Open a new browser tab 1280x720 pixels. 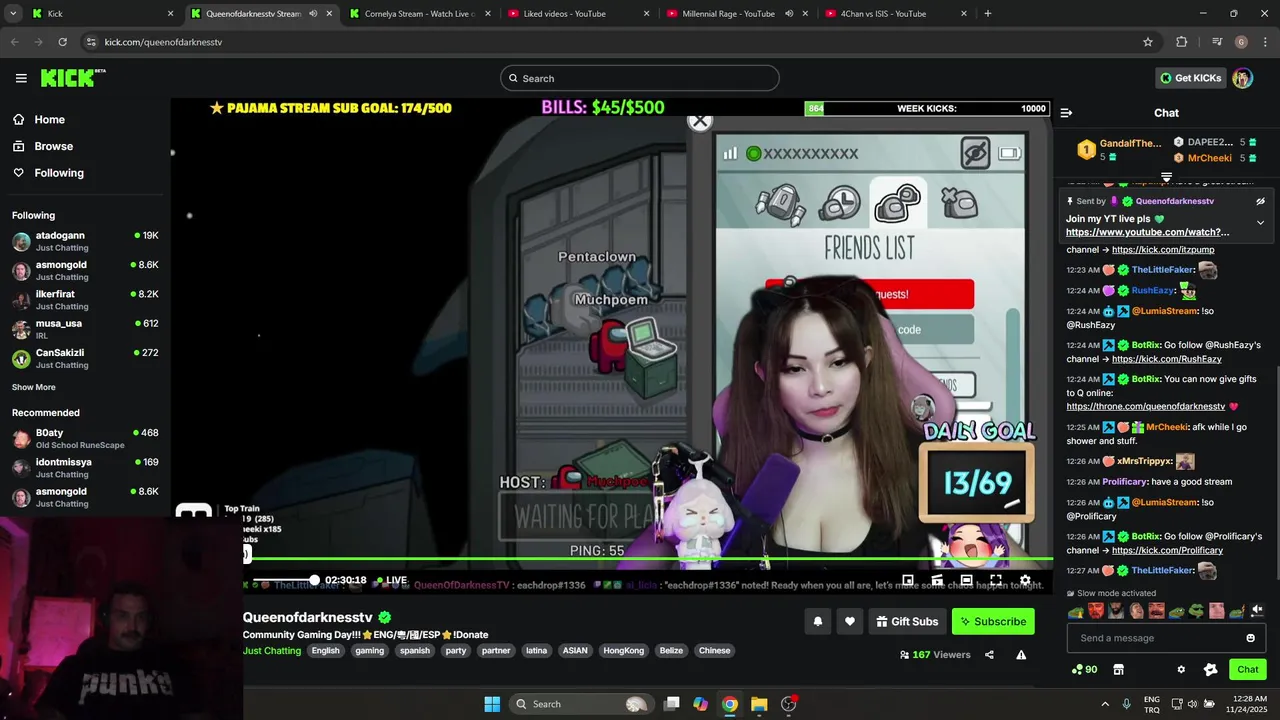(x=988, y=14)
